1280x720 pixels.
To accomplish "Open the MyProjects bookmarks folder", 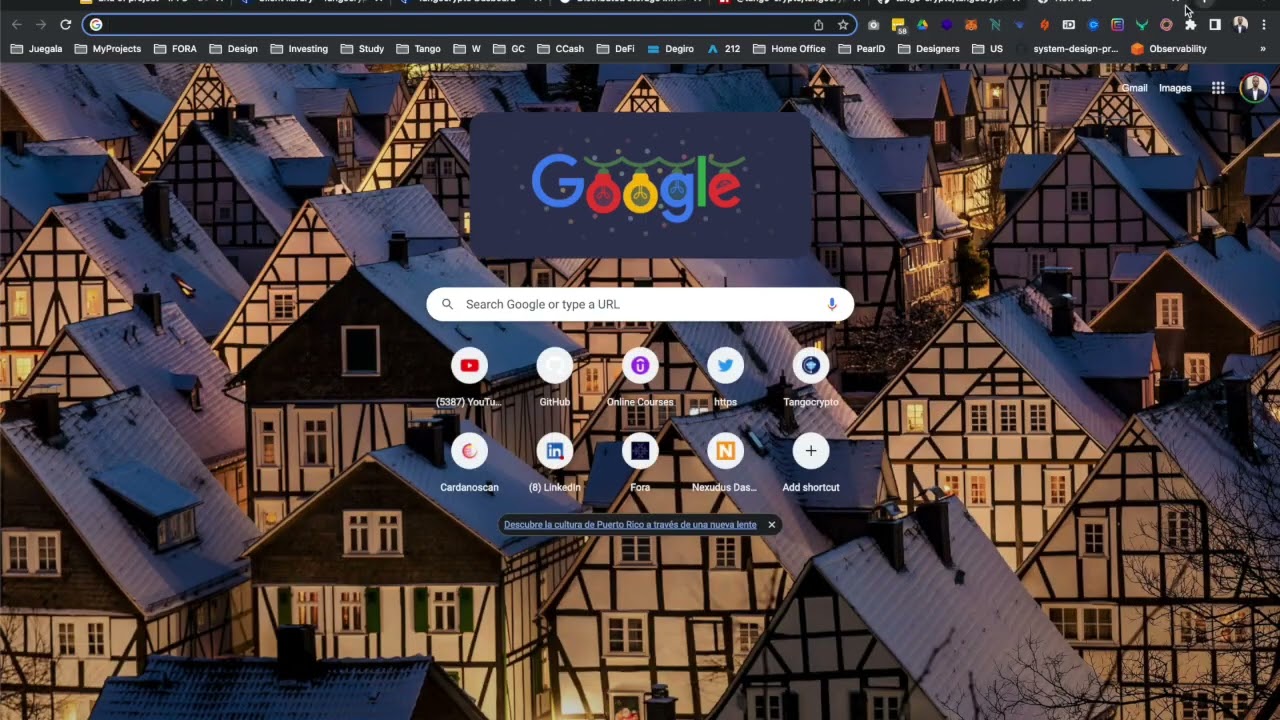I will 109,48.
